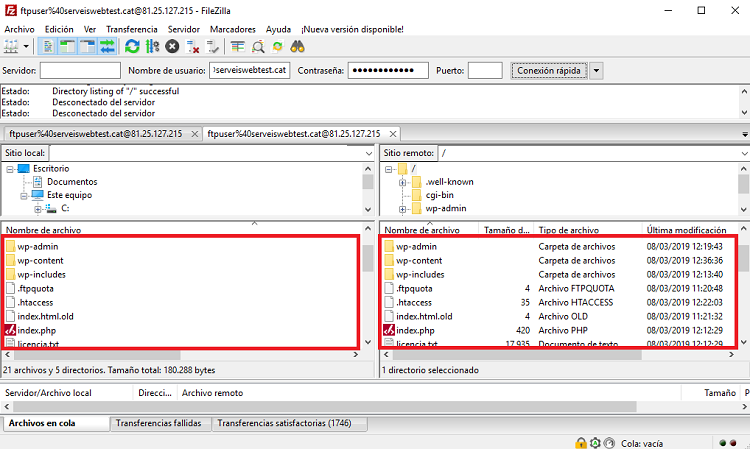Open the Sitio remoto path dropdown

click(x=744, y=153)
